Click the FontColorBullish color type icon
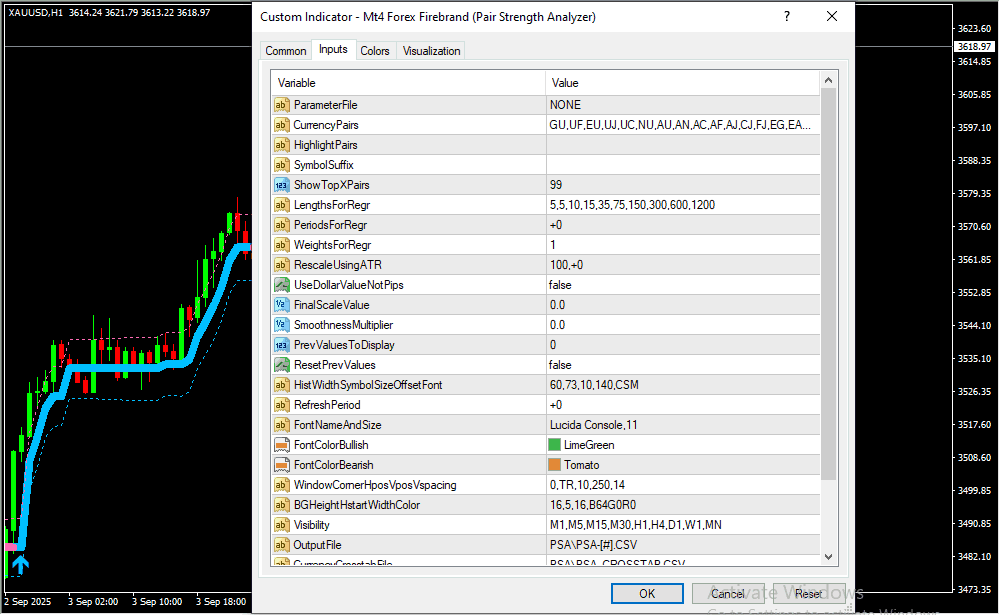Image resolution: width=1000 pixels, height=615 pixels. (281, 445)
